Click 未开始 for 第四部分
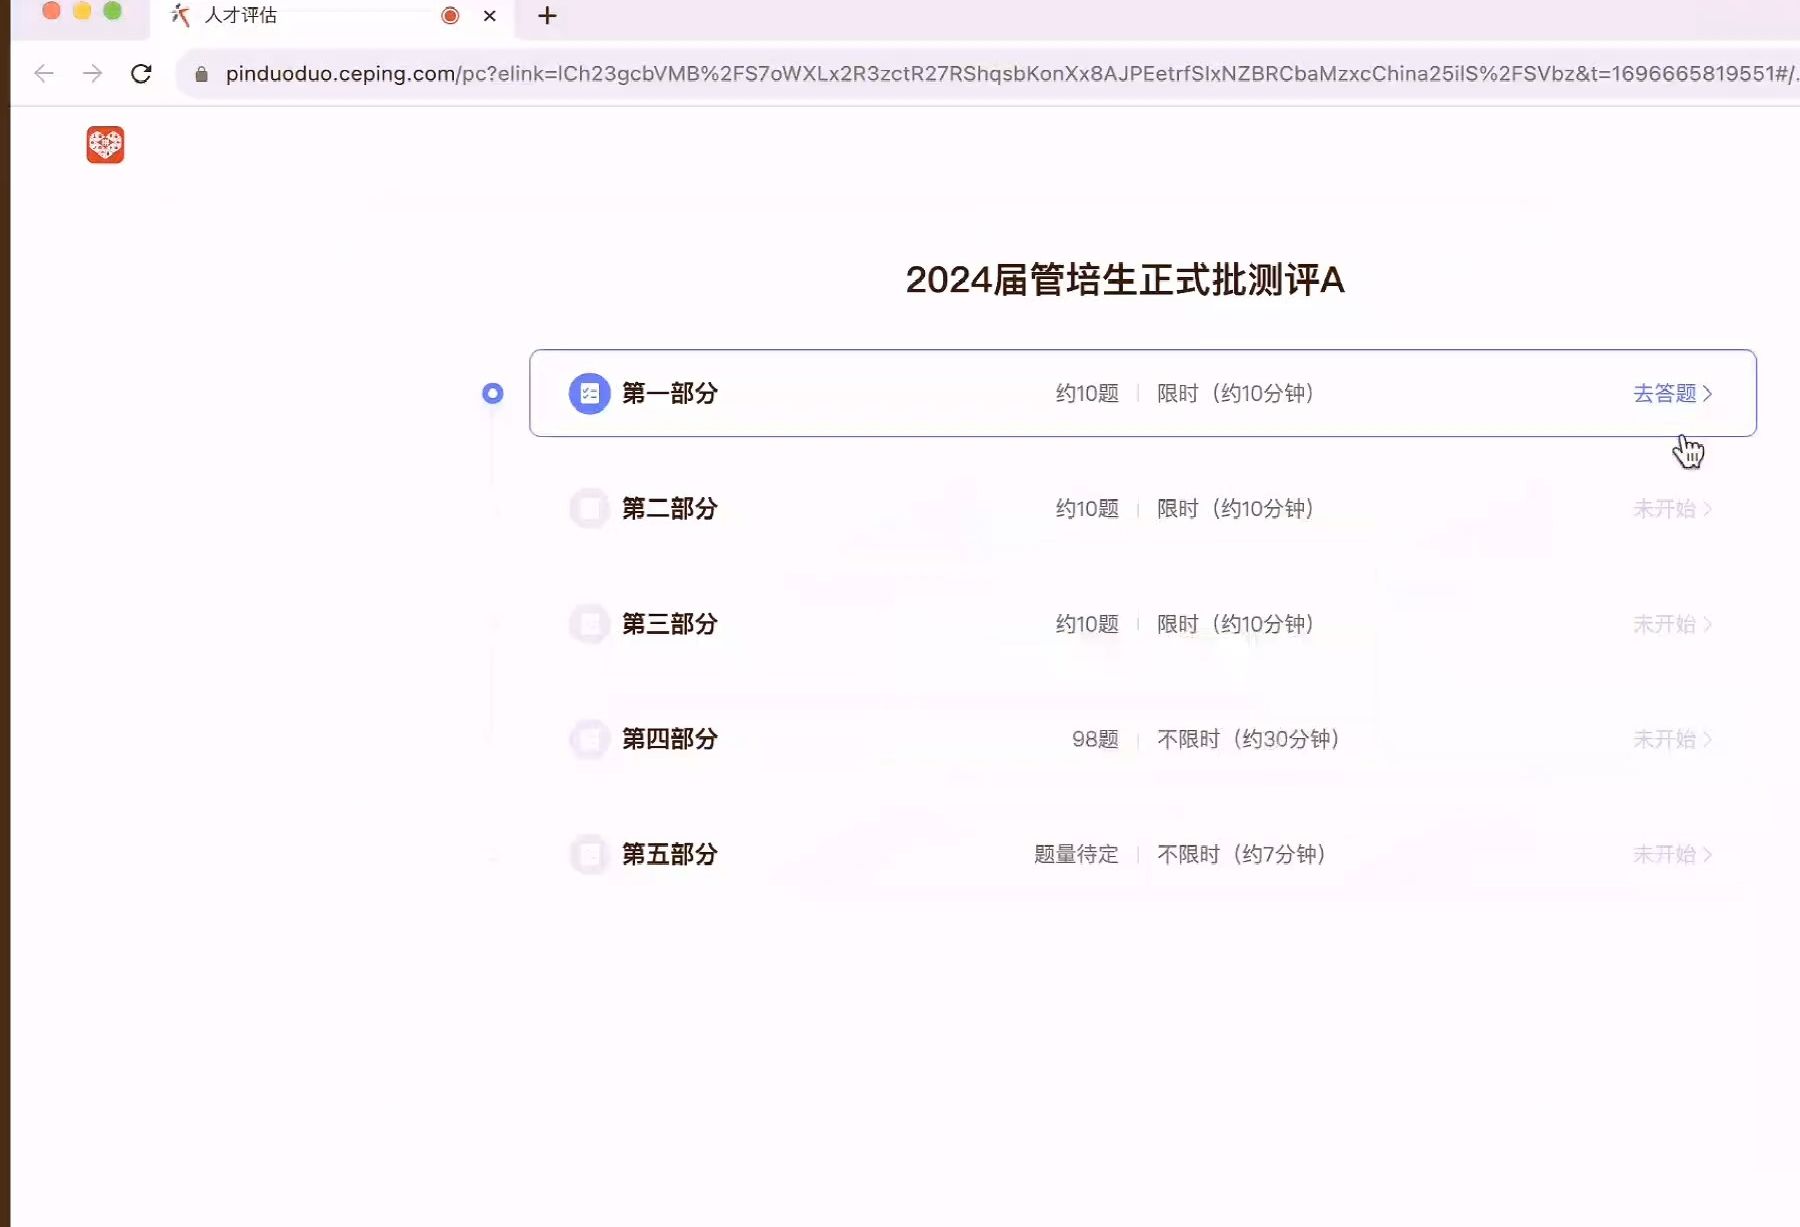 (1673, 739)
